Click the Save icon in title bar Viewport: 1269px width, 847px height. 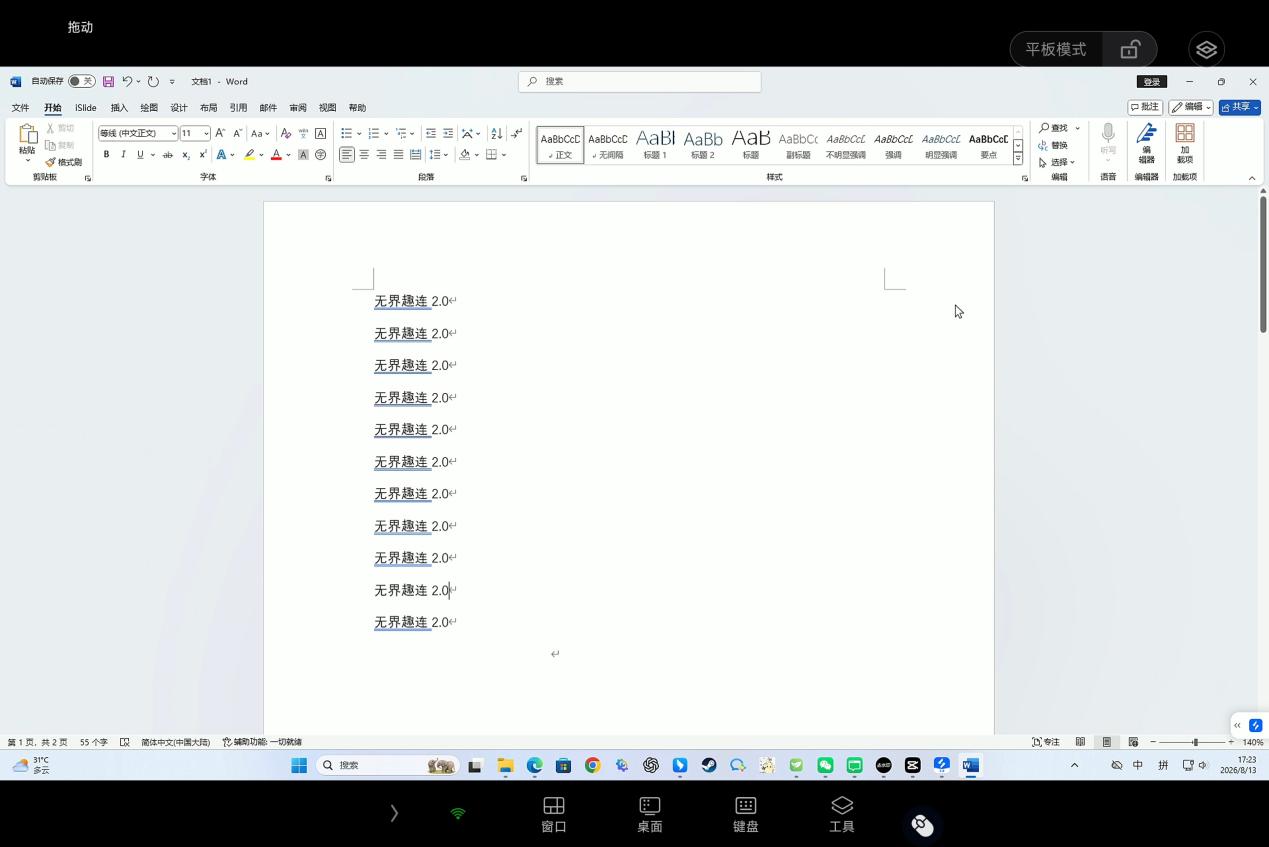pyautogui.click(x=109, y=81)
